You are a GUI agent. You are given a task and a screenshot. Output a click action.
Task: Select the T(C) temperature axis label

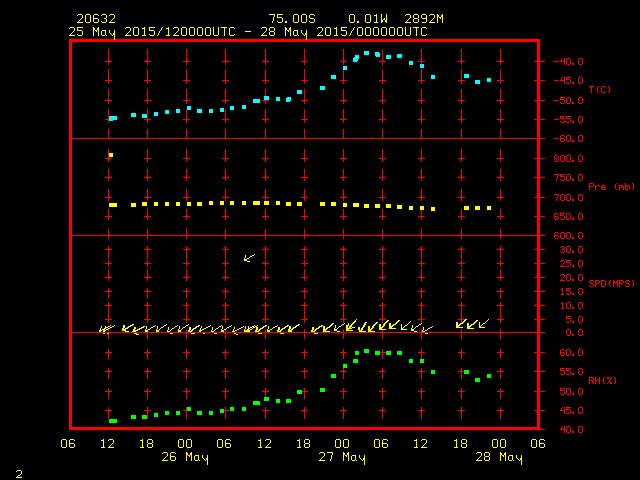pyautogui.click(x=599, y=90)
